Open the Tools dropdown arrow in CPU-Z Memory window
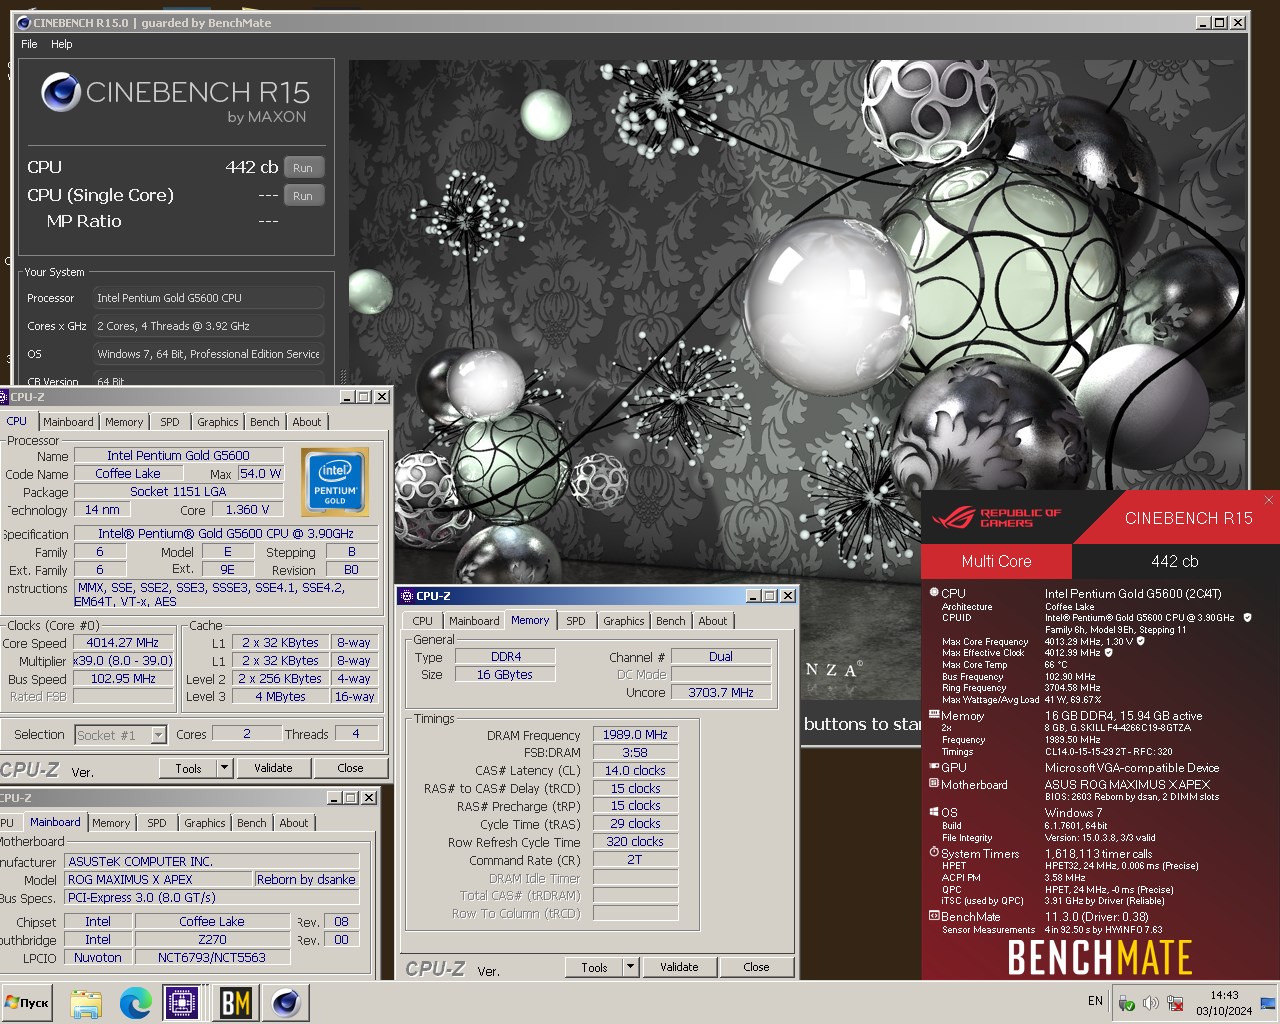This screenshot has width=1280, height=1024. click(630, 967)
